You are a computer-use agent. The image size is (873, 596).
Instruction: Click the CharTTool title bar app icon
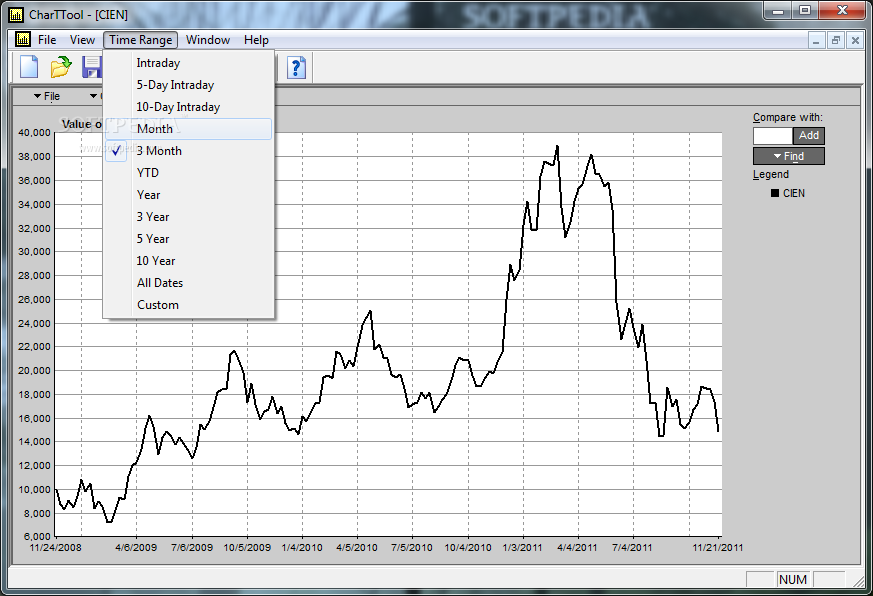(16, 14)
